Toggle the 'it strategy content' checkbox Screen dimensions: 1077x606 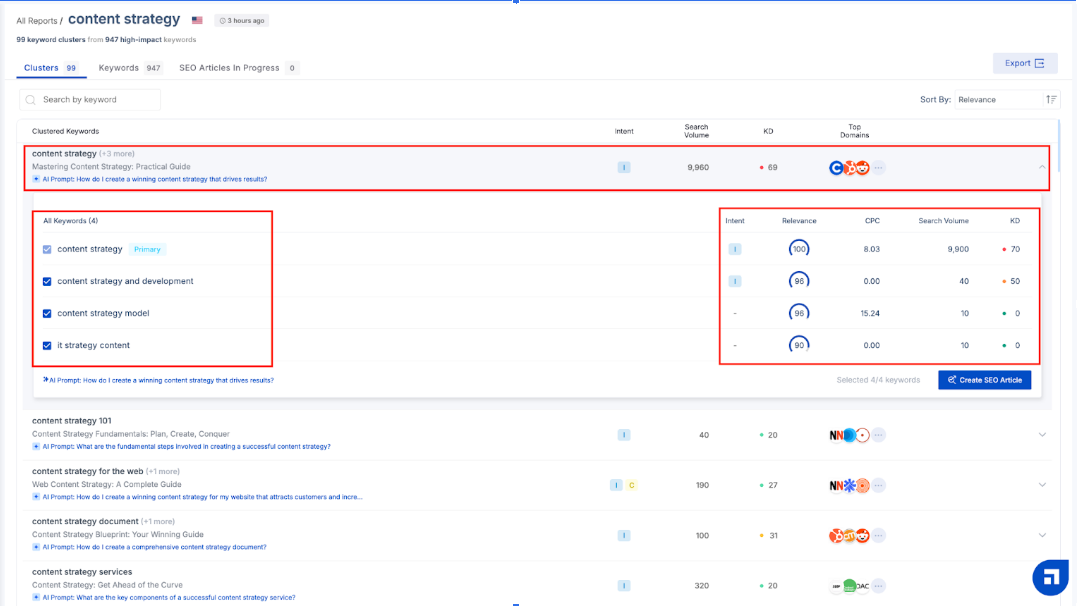(x=47, y=345)
